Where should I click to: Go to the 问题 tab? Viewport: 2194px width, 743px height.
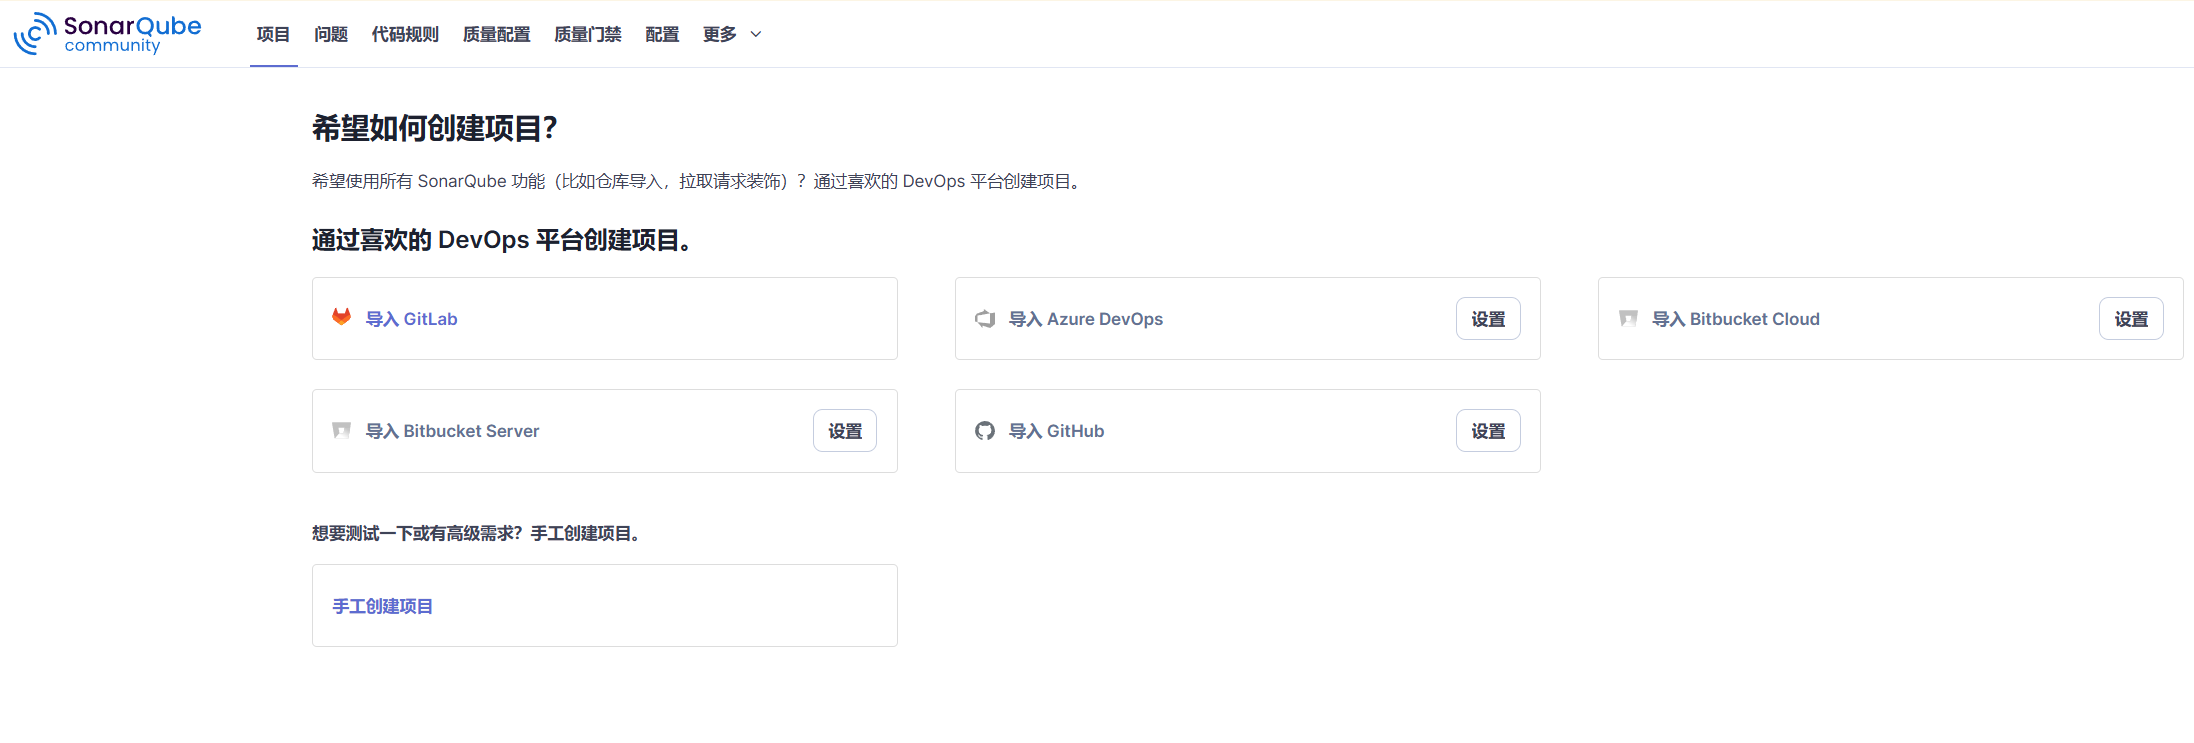331,34
